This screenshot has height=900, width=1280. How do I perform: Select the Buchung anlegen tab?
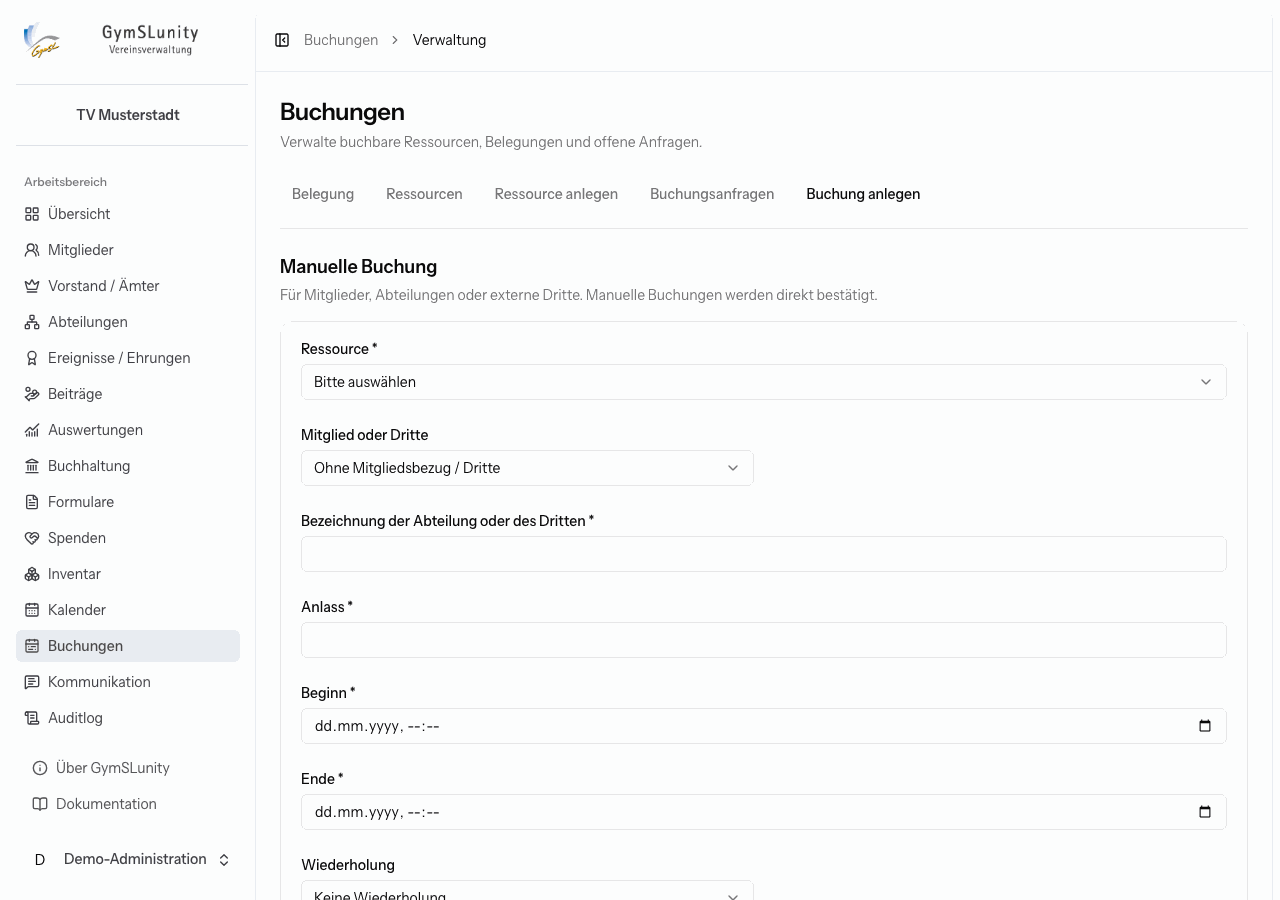pyautogui.click(x=863, y=194)
